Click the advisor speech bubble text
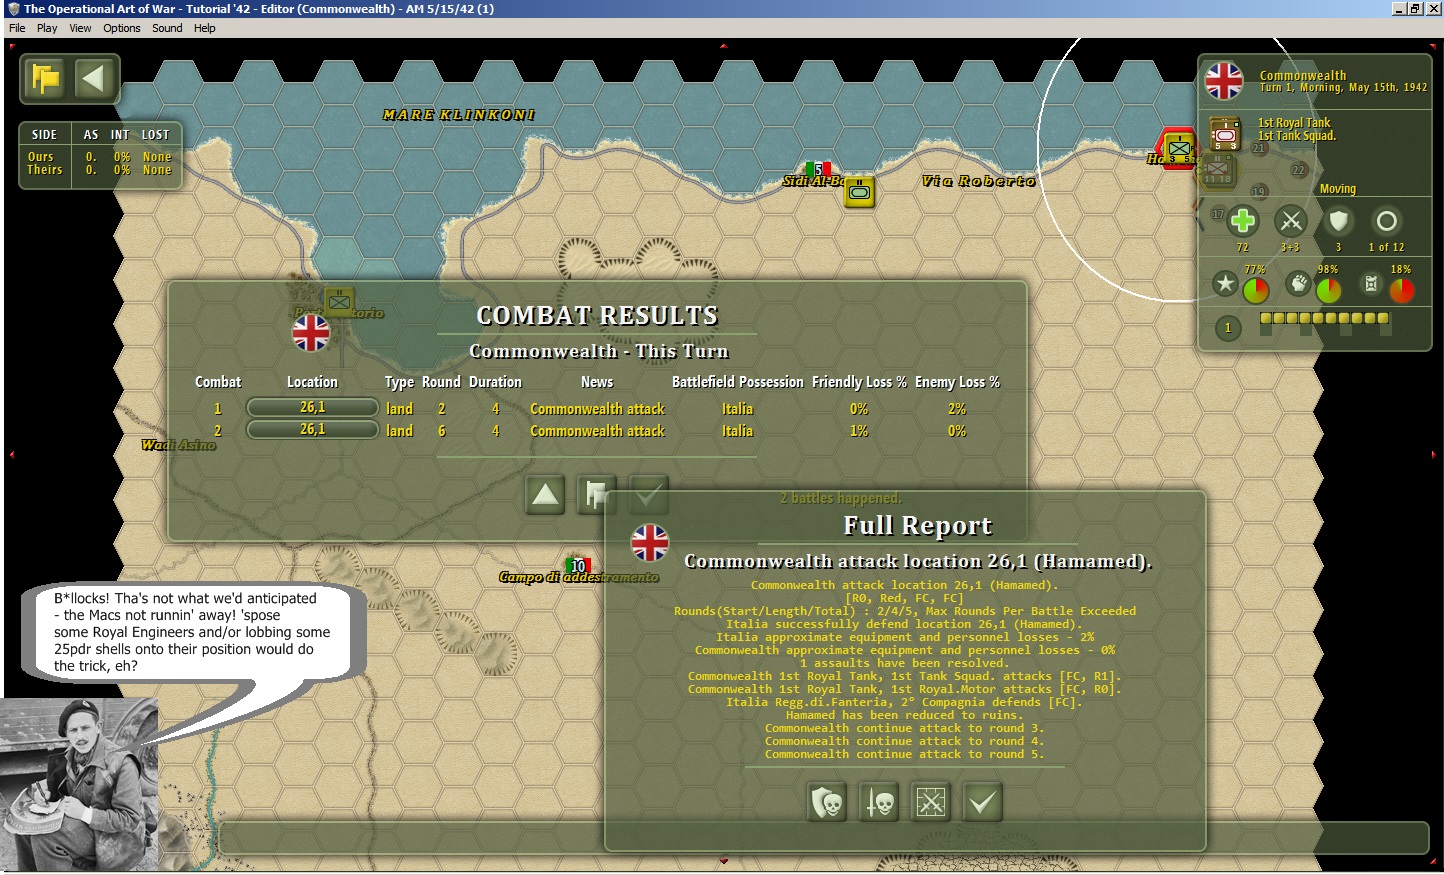Image resolution: width=1444 pixels, height=875 pixels. tap(192, 632)
